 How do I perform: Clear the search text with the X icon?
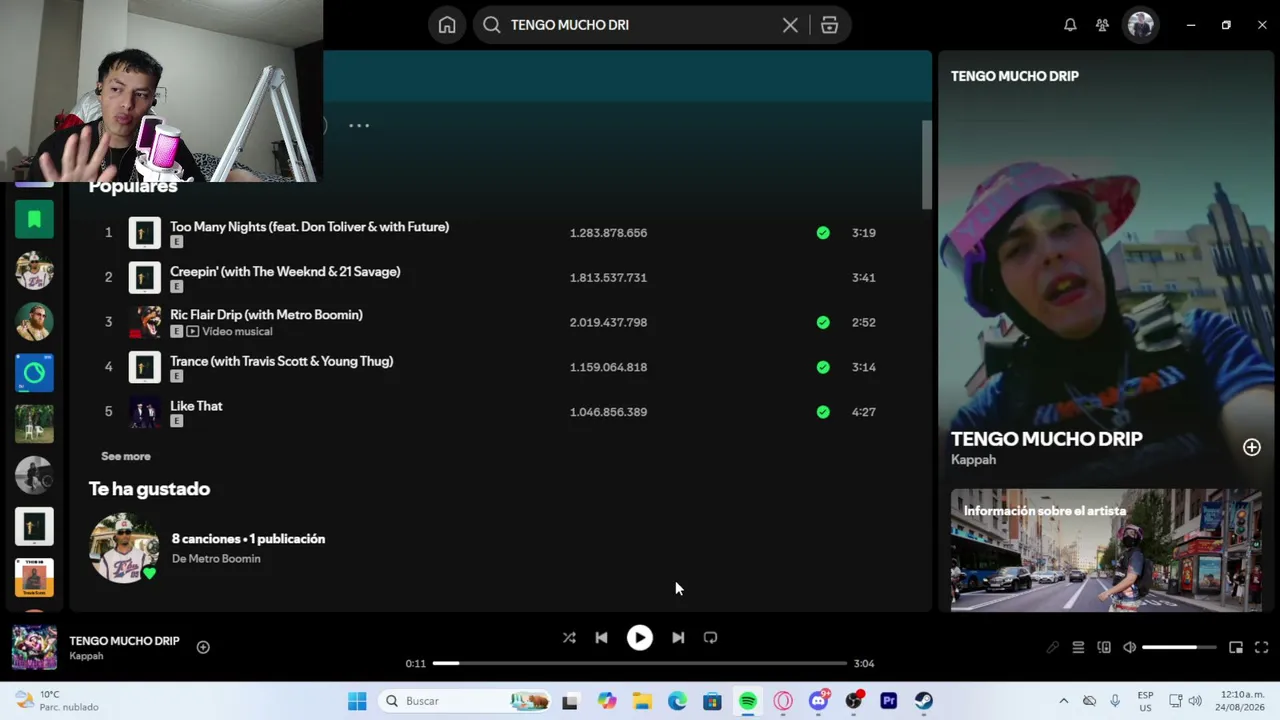click(x=790, y=25)
